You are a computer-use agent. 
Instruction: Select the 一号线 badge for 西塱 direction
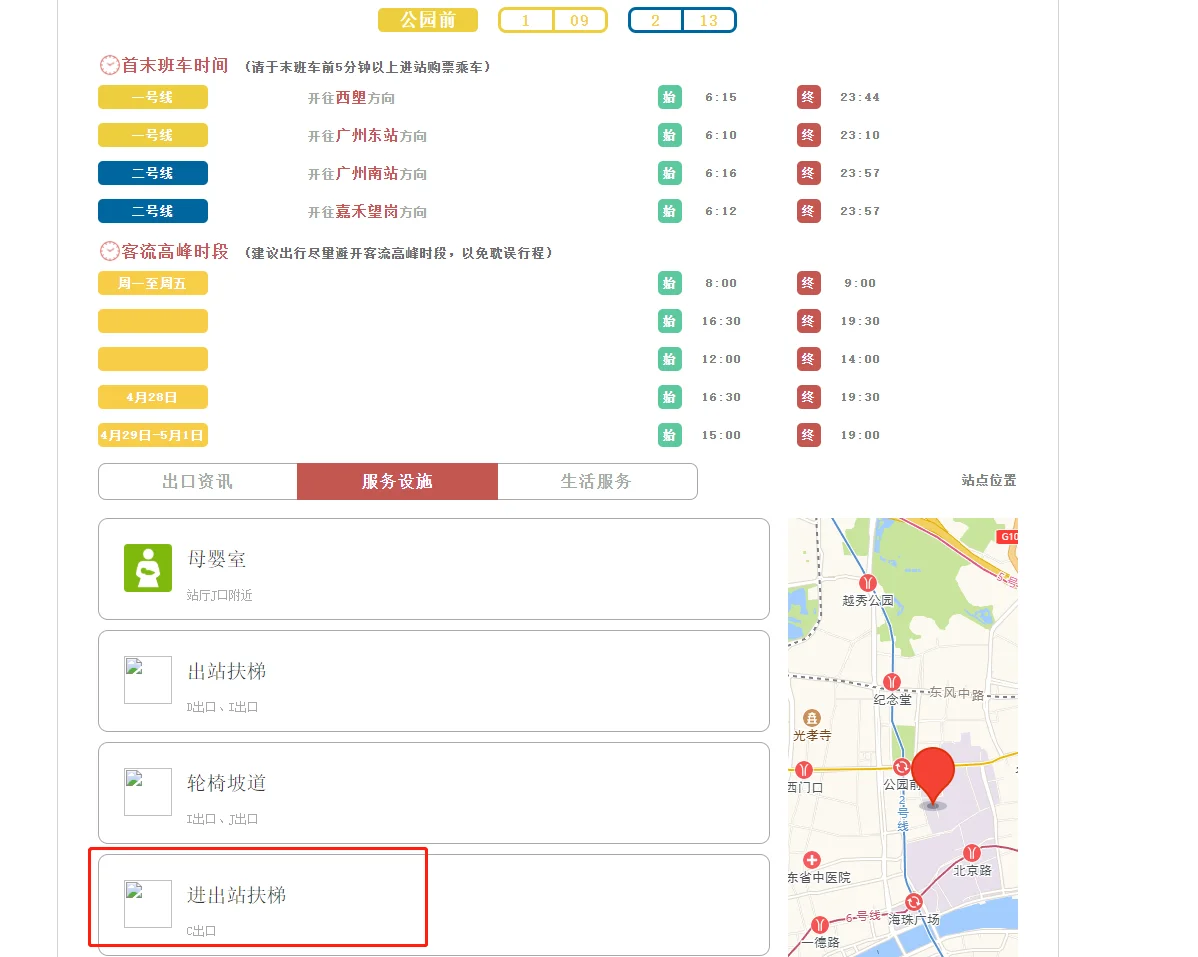click(x=152, y=97)
